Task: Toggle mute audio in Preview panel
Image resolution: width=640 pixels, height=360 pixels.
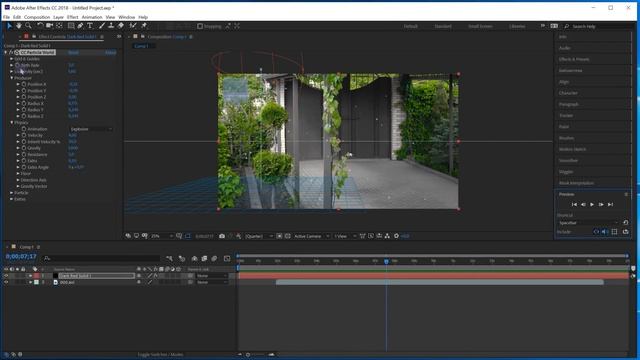Action: [x=605, y=232]
